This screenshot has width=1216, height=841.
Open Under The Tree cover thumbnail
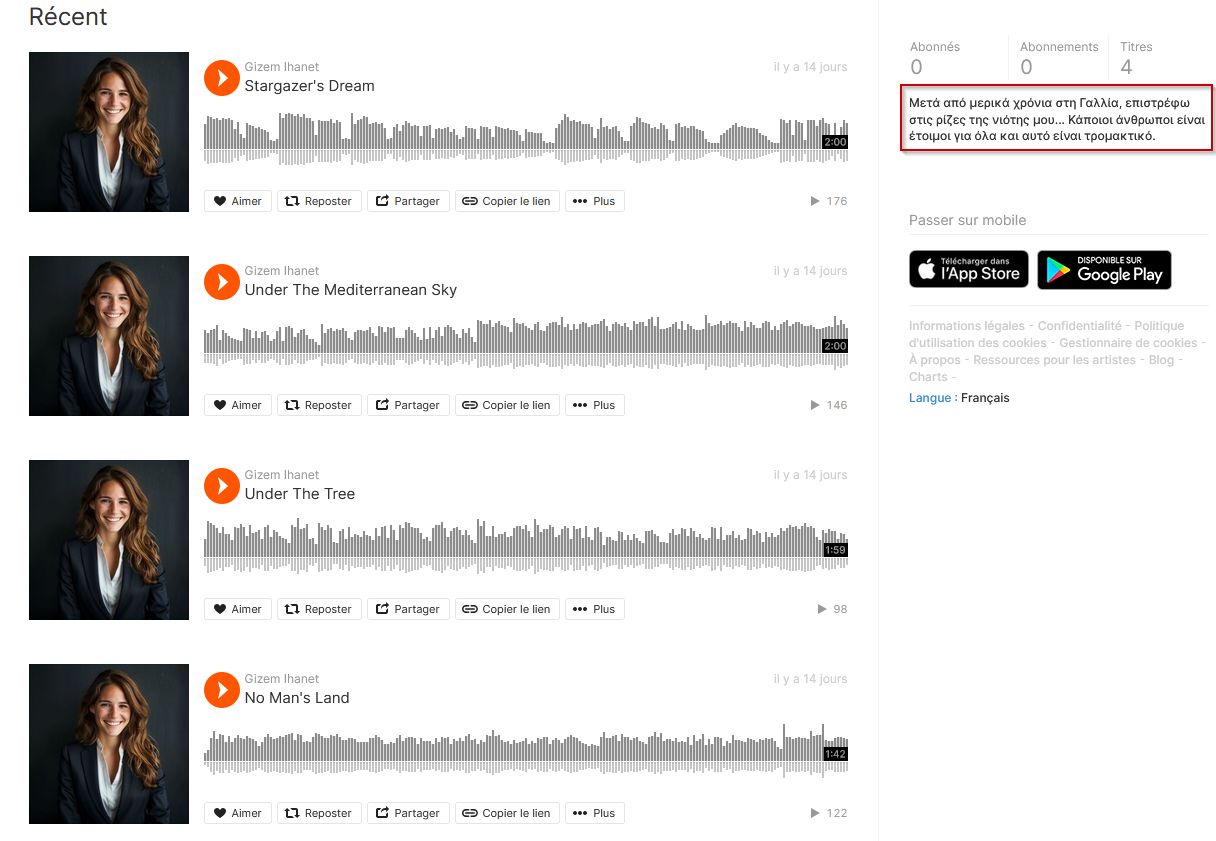pyautogui.click(x=109, y=540)
